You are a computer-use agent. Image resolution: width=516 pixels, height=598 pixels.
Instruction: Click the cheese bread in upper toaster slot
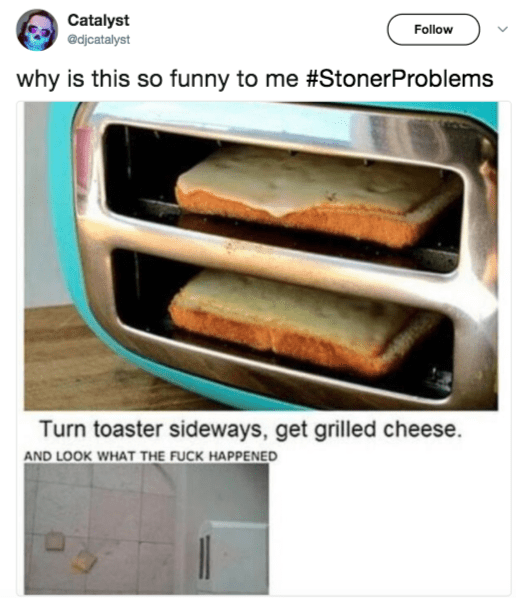pyautogui.click(x=317, y=195)
